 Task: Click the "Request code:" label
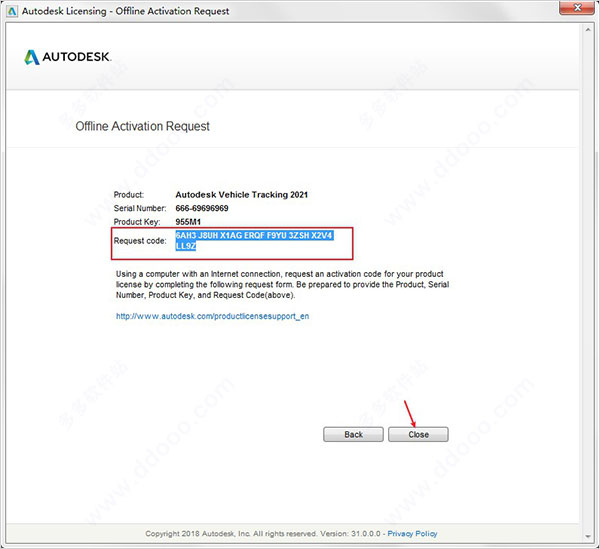tap(140, 241)
